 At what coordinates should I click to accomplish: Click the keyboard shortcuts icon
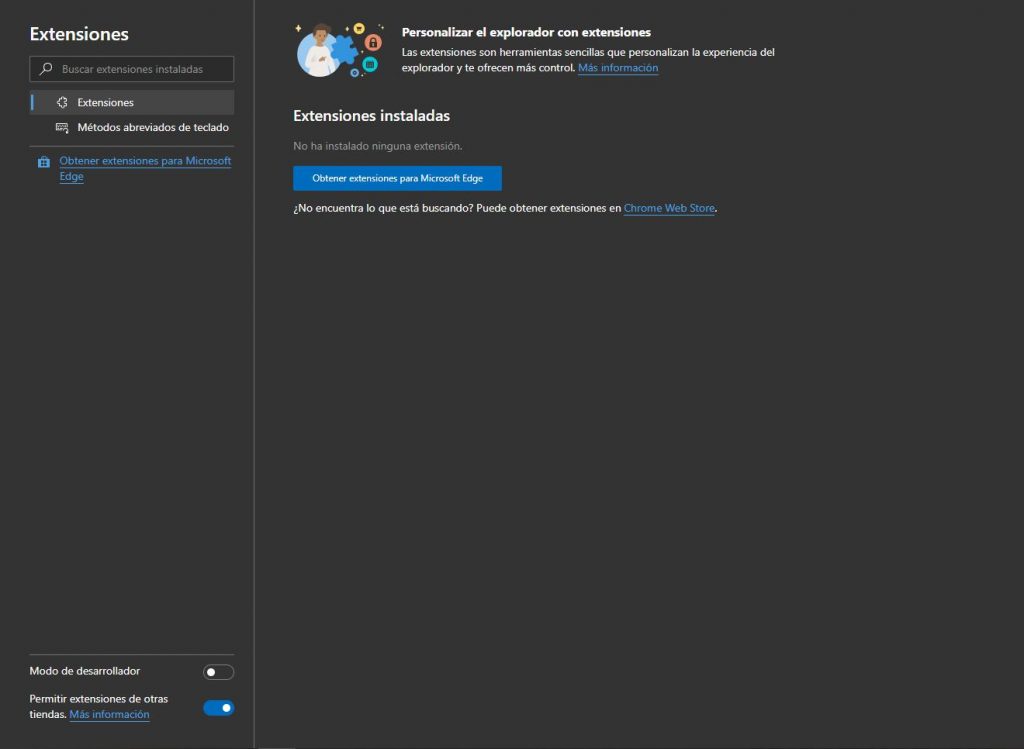(62, 127)
